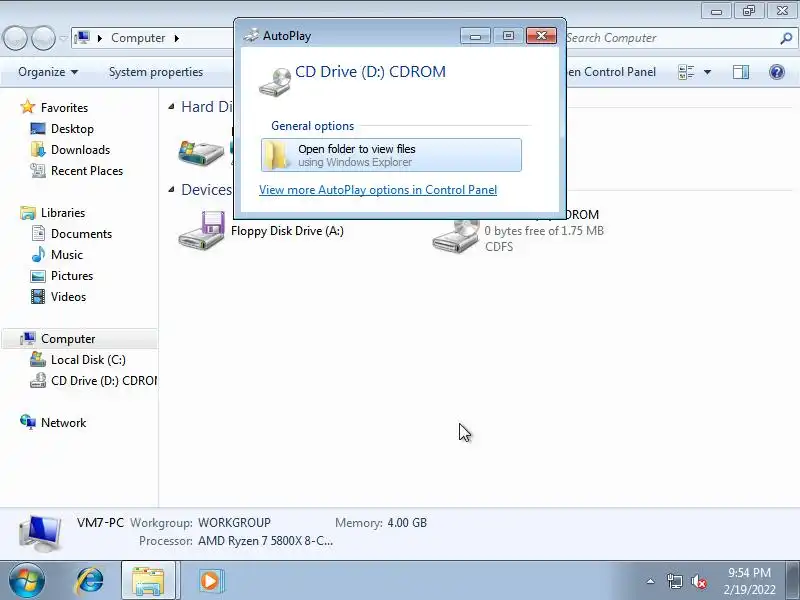Click the Show desktop strip
800x600 pixels.
coord(794,581)
